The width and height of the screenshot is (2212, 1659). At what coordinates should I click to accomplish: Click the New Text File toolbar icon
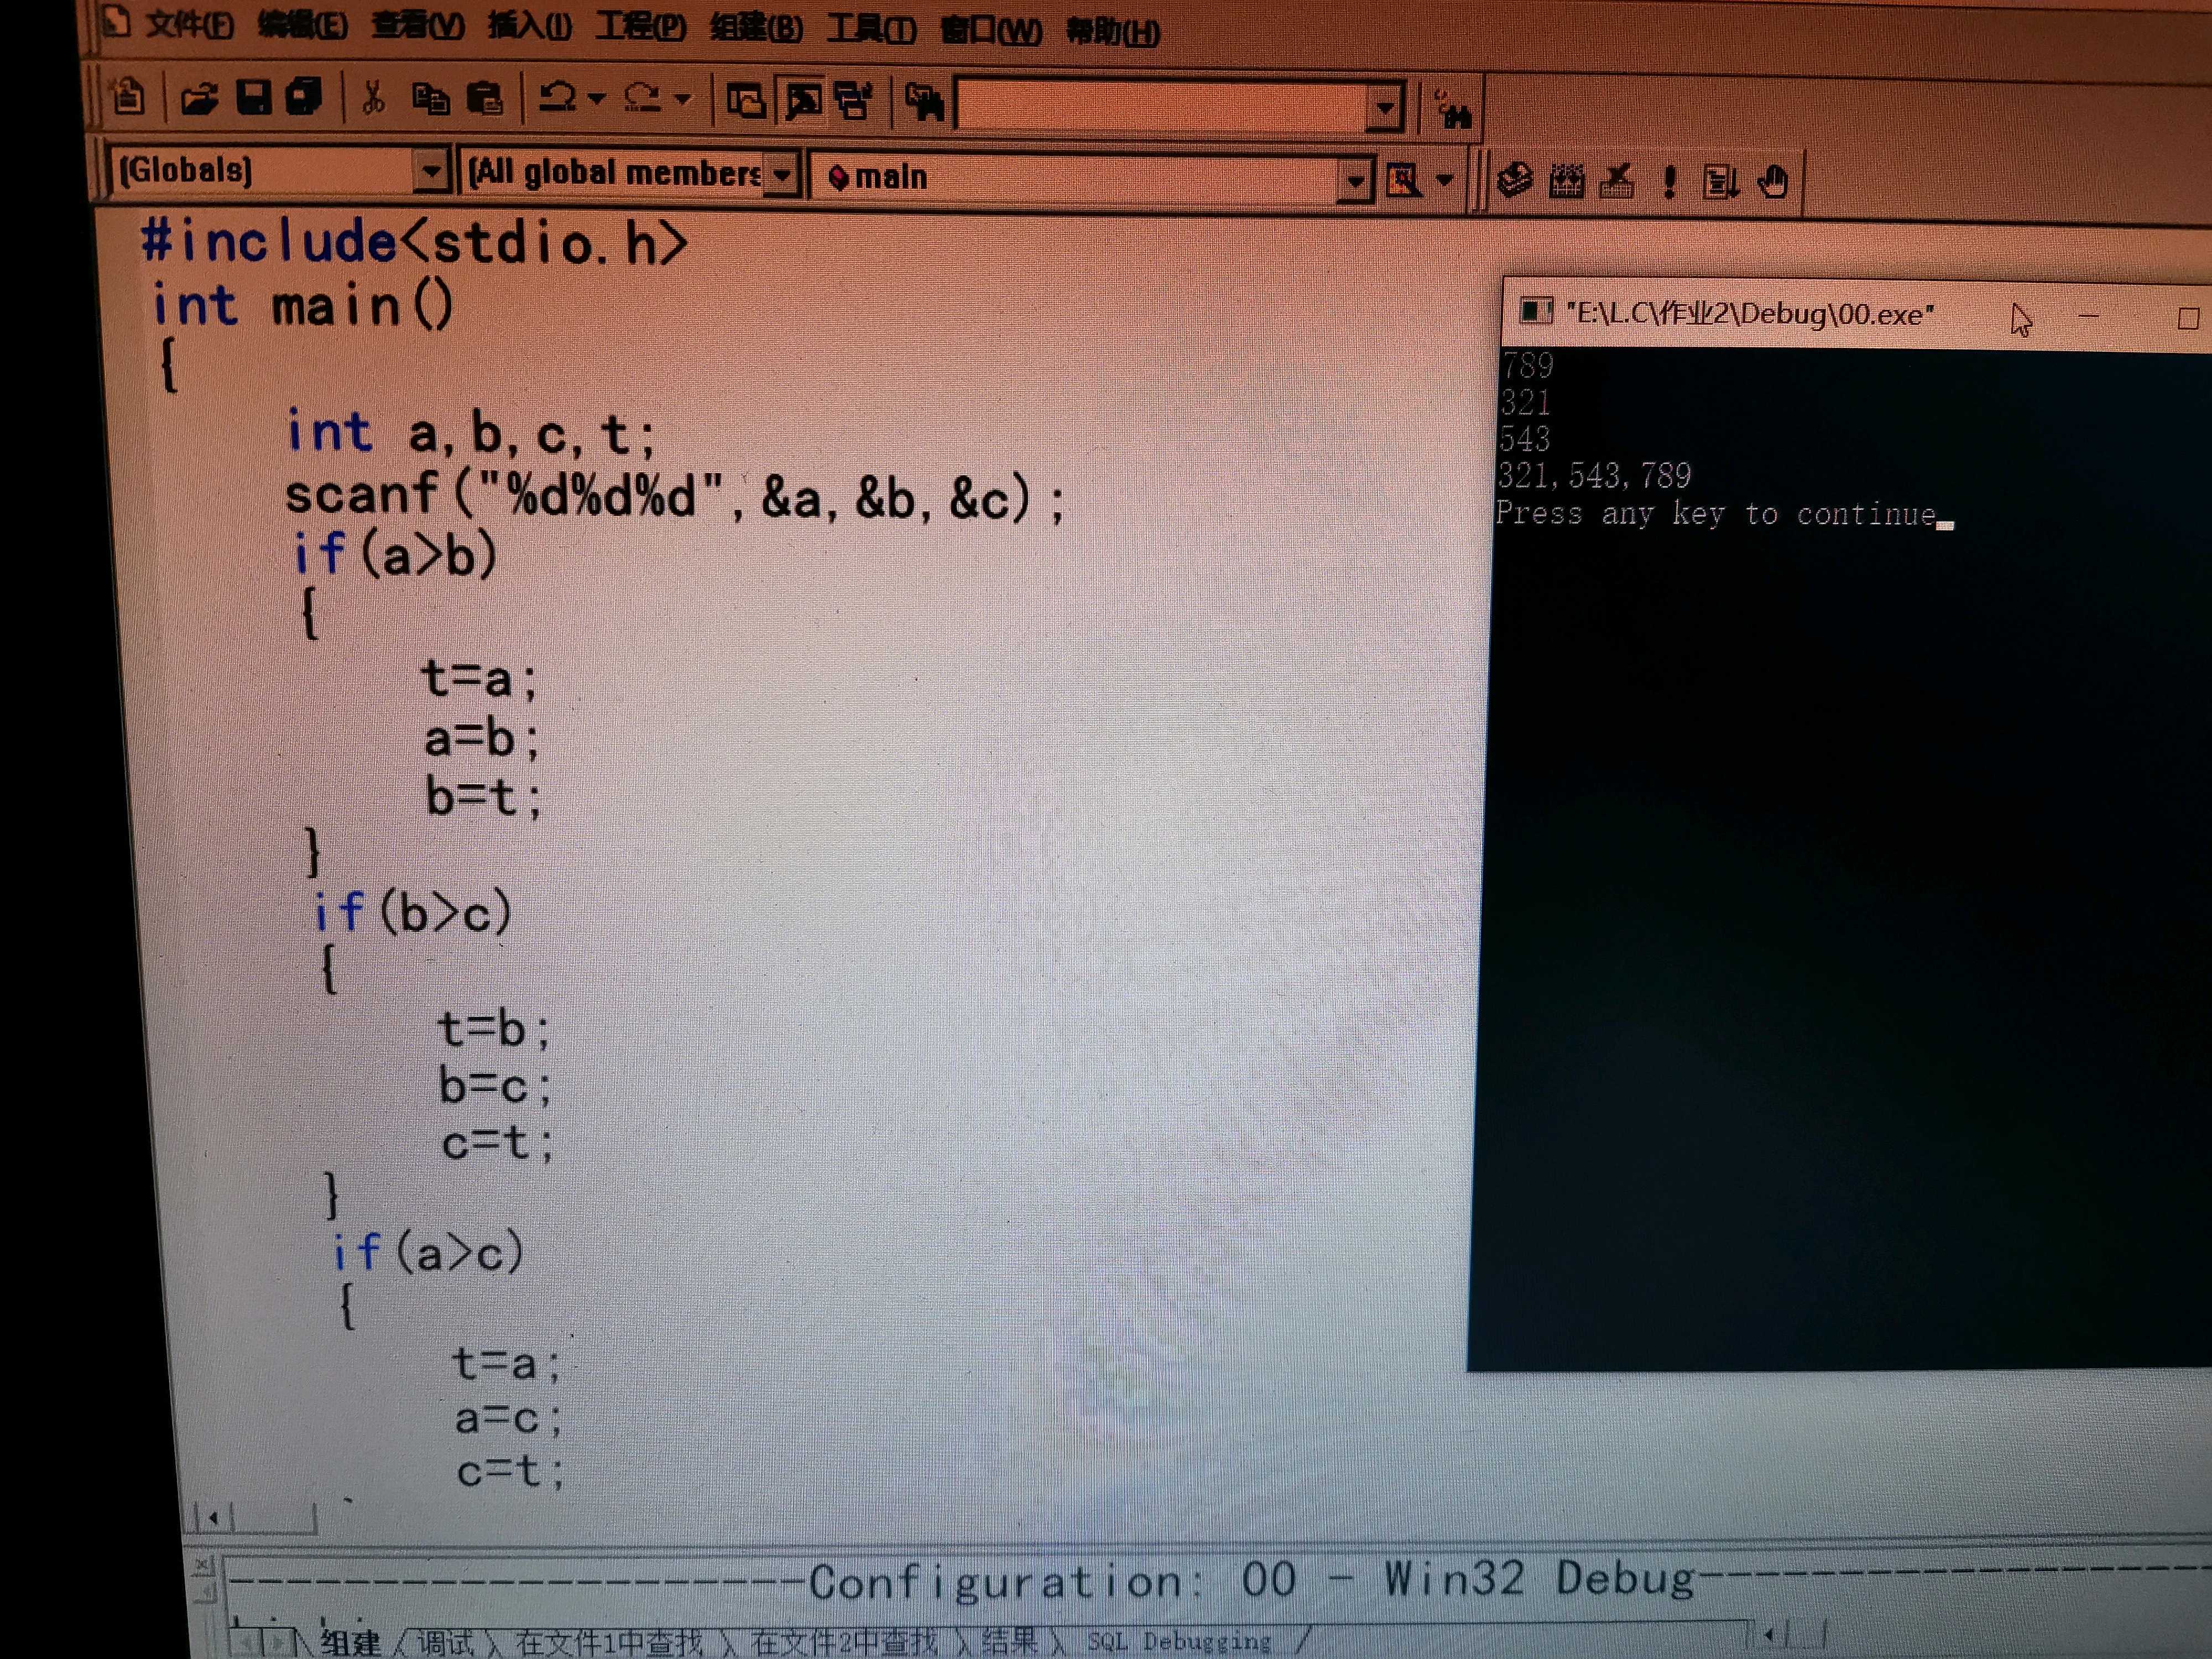coord(128,97)
